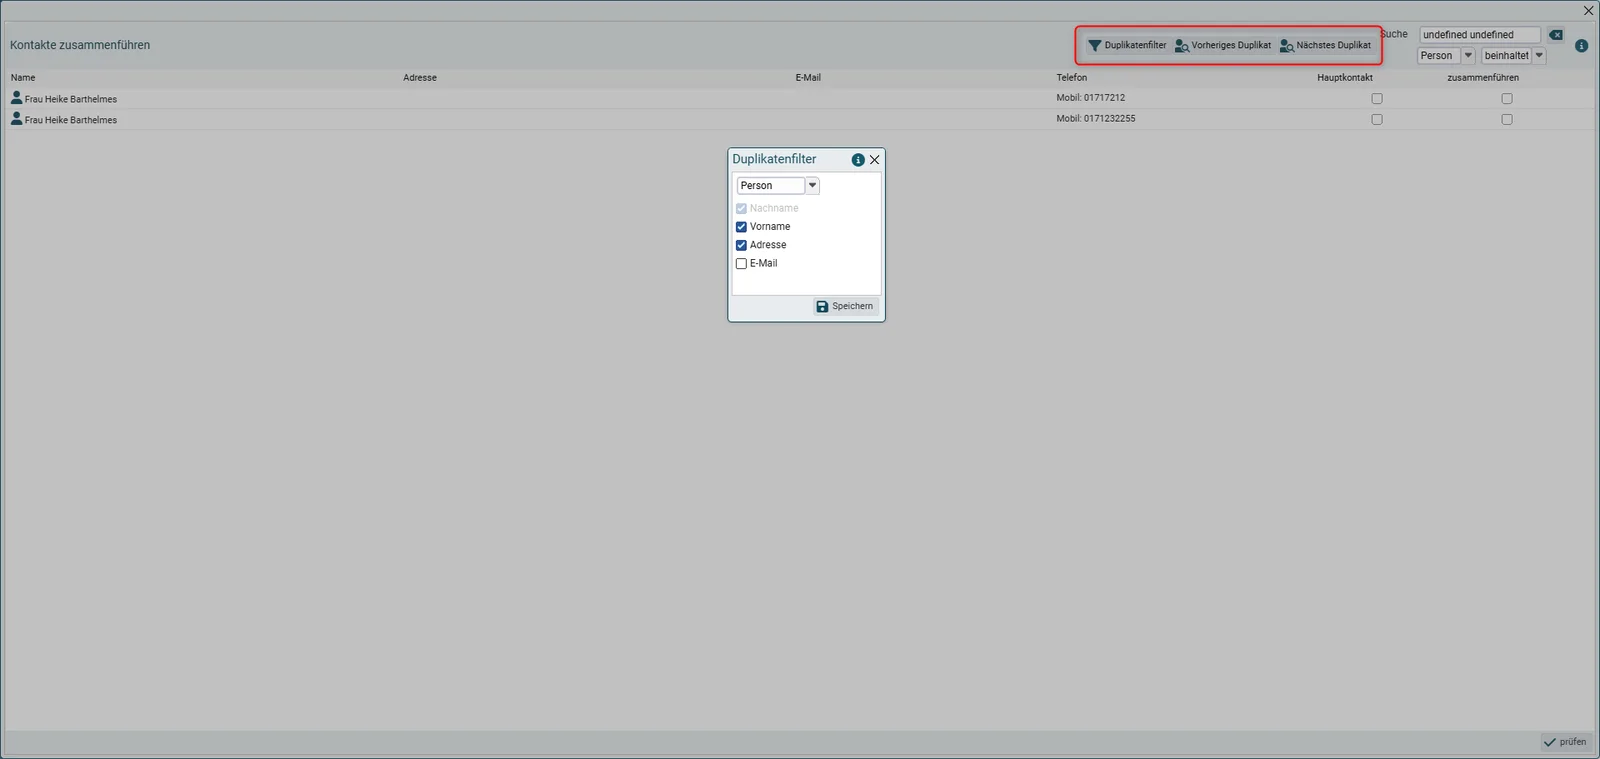Focus the Suche input field
The image size is (1600, 759).
coord(1480,35)
